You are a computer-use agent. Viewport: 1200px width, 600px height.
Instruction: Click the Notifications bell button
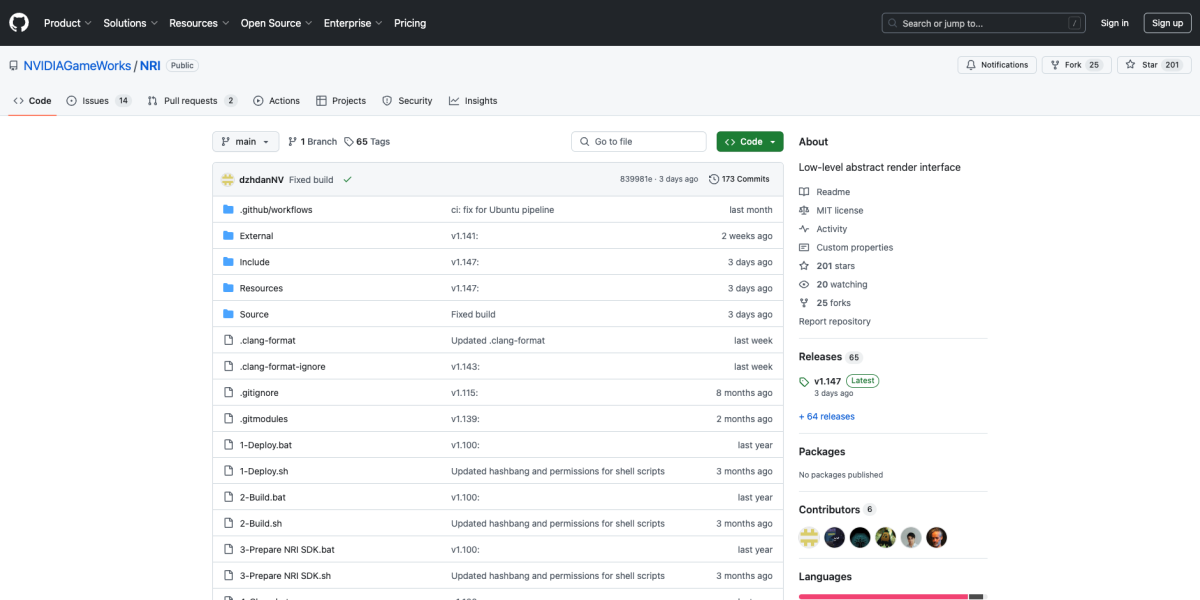[996, 65]
